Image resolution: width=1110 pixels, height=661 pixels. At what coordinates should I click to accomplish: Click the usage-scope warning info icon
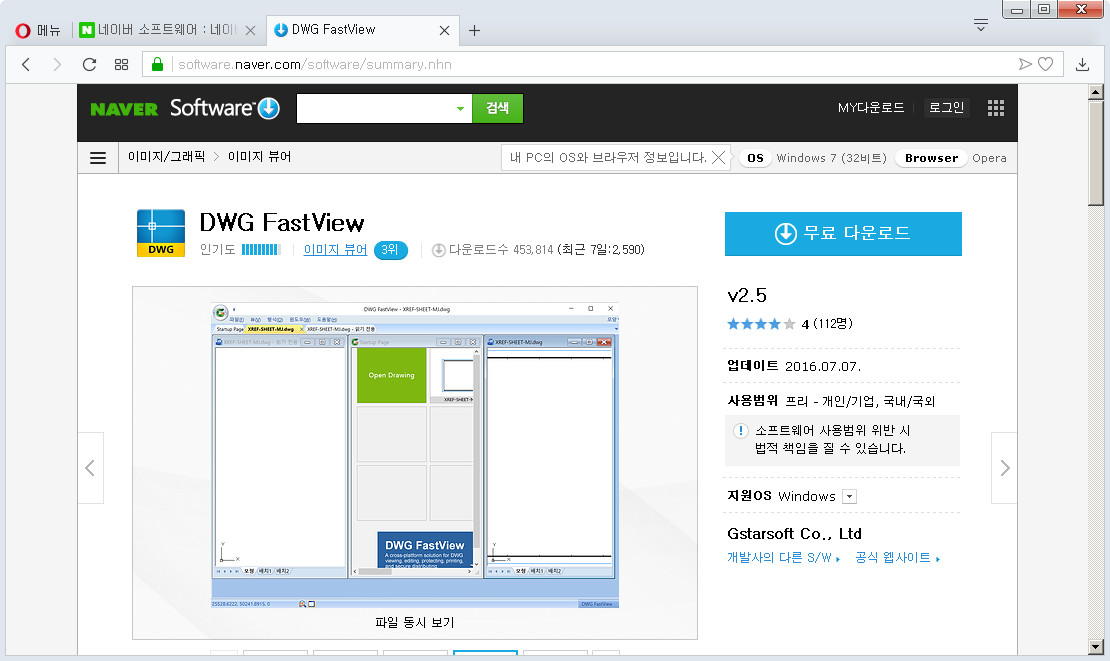pos(740,431)
